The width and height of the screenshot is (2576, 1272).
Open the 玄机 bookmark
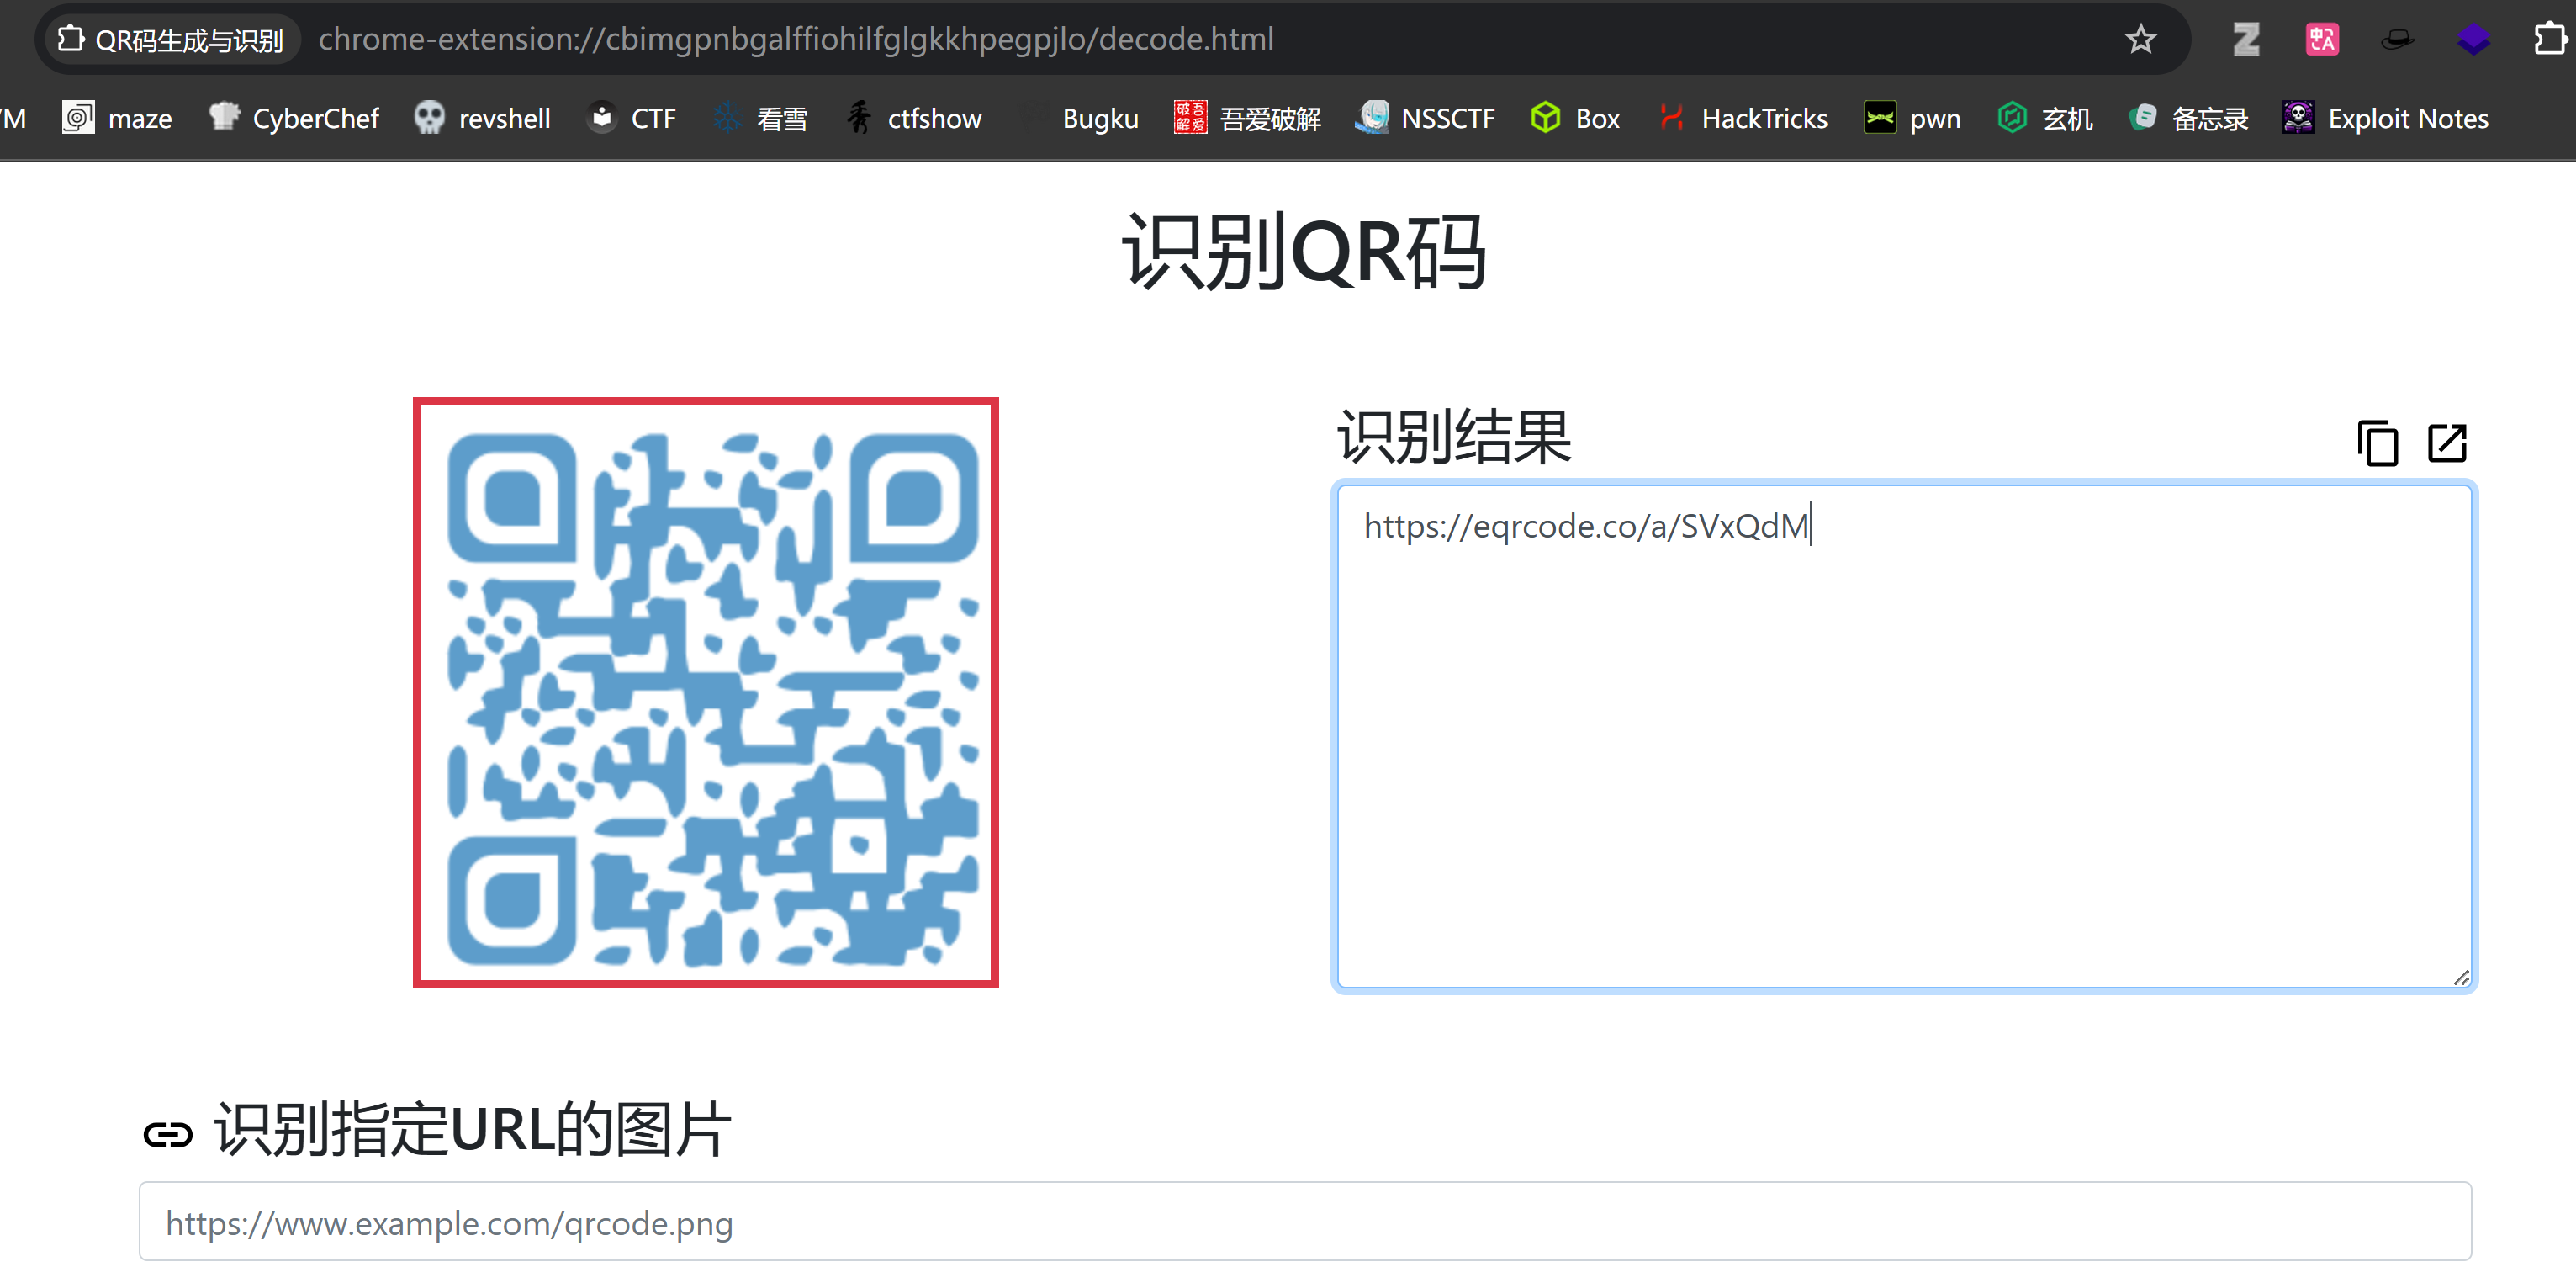click(2045, 118)
